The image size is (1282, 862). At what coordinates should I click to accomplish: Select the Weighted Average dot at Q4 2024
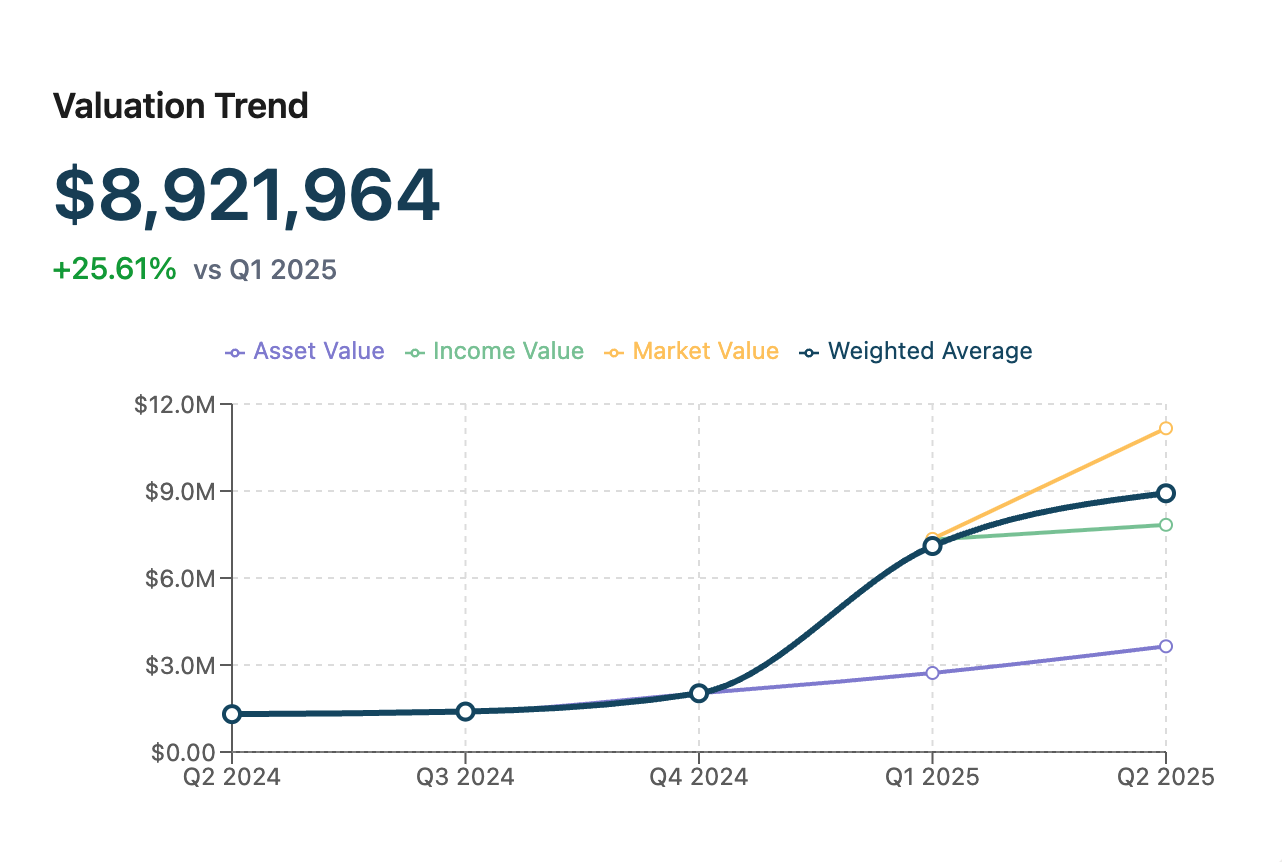(x=699, y=693)
